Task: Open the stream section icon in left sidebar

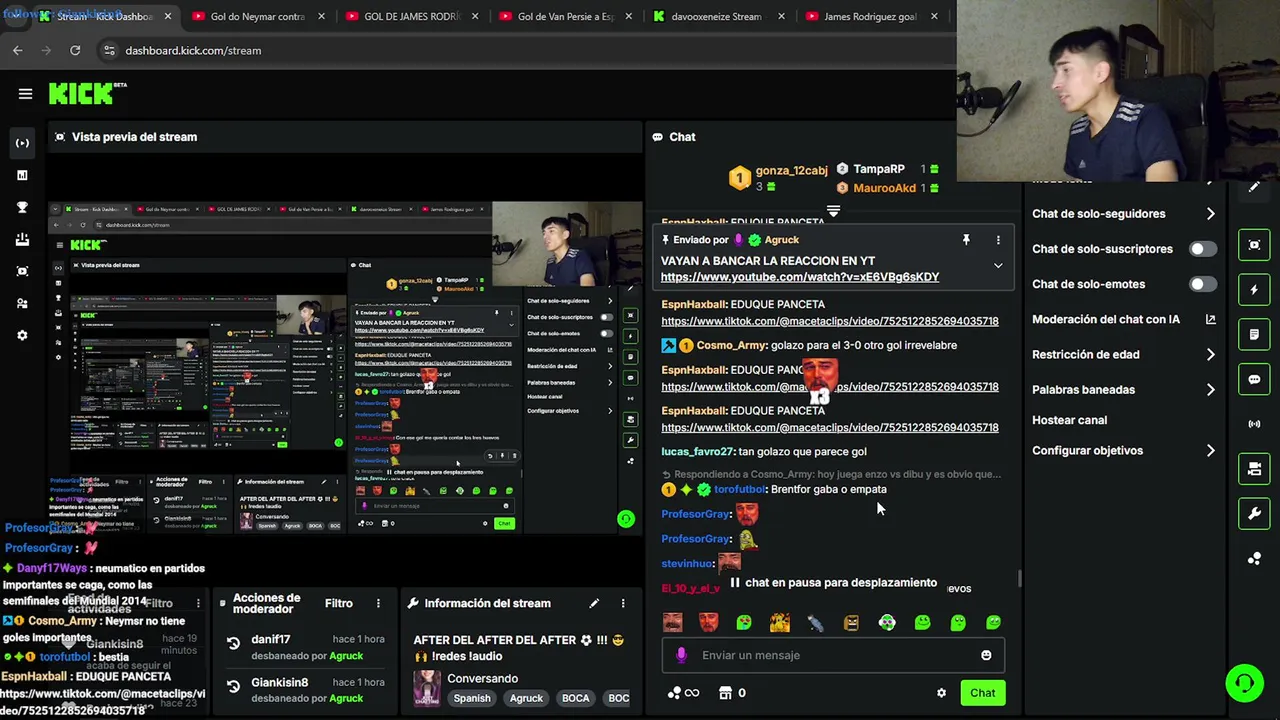Action: pyautogui.click(x=22, y=143)
